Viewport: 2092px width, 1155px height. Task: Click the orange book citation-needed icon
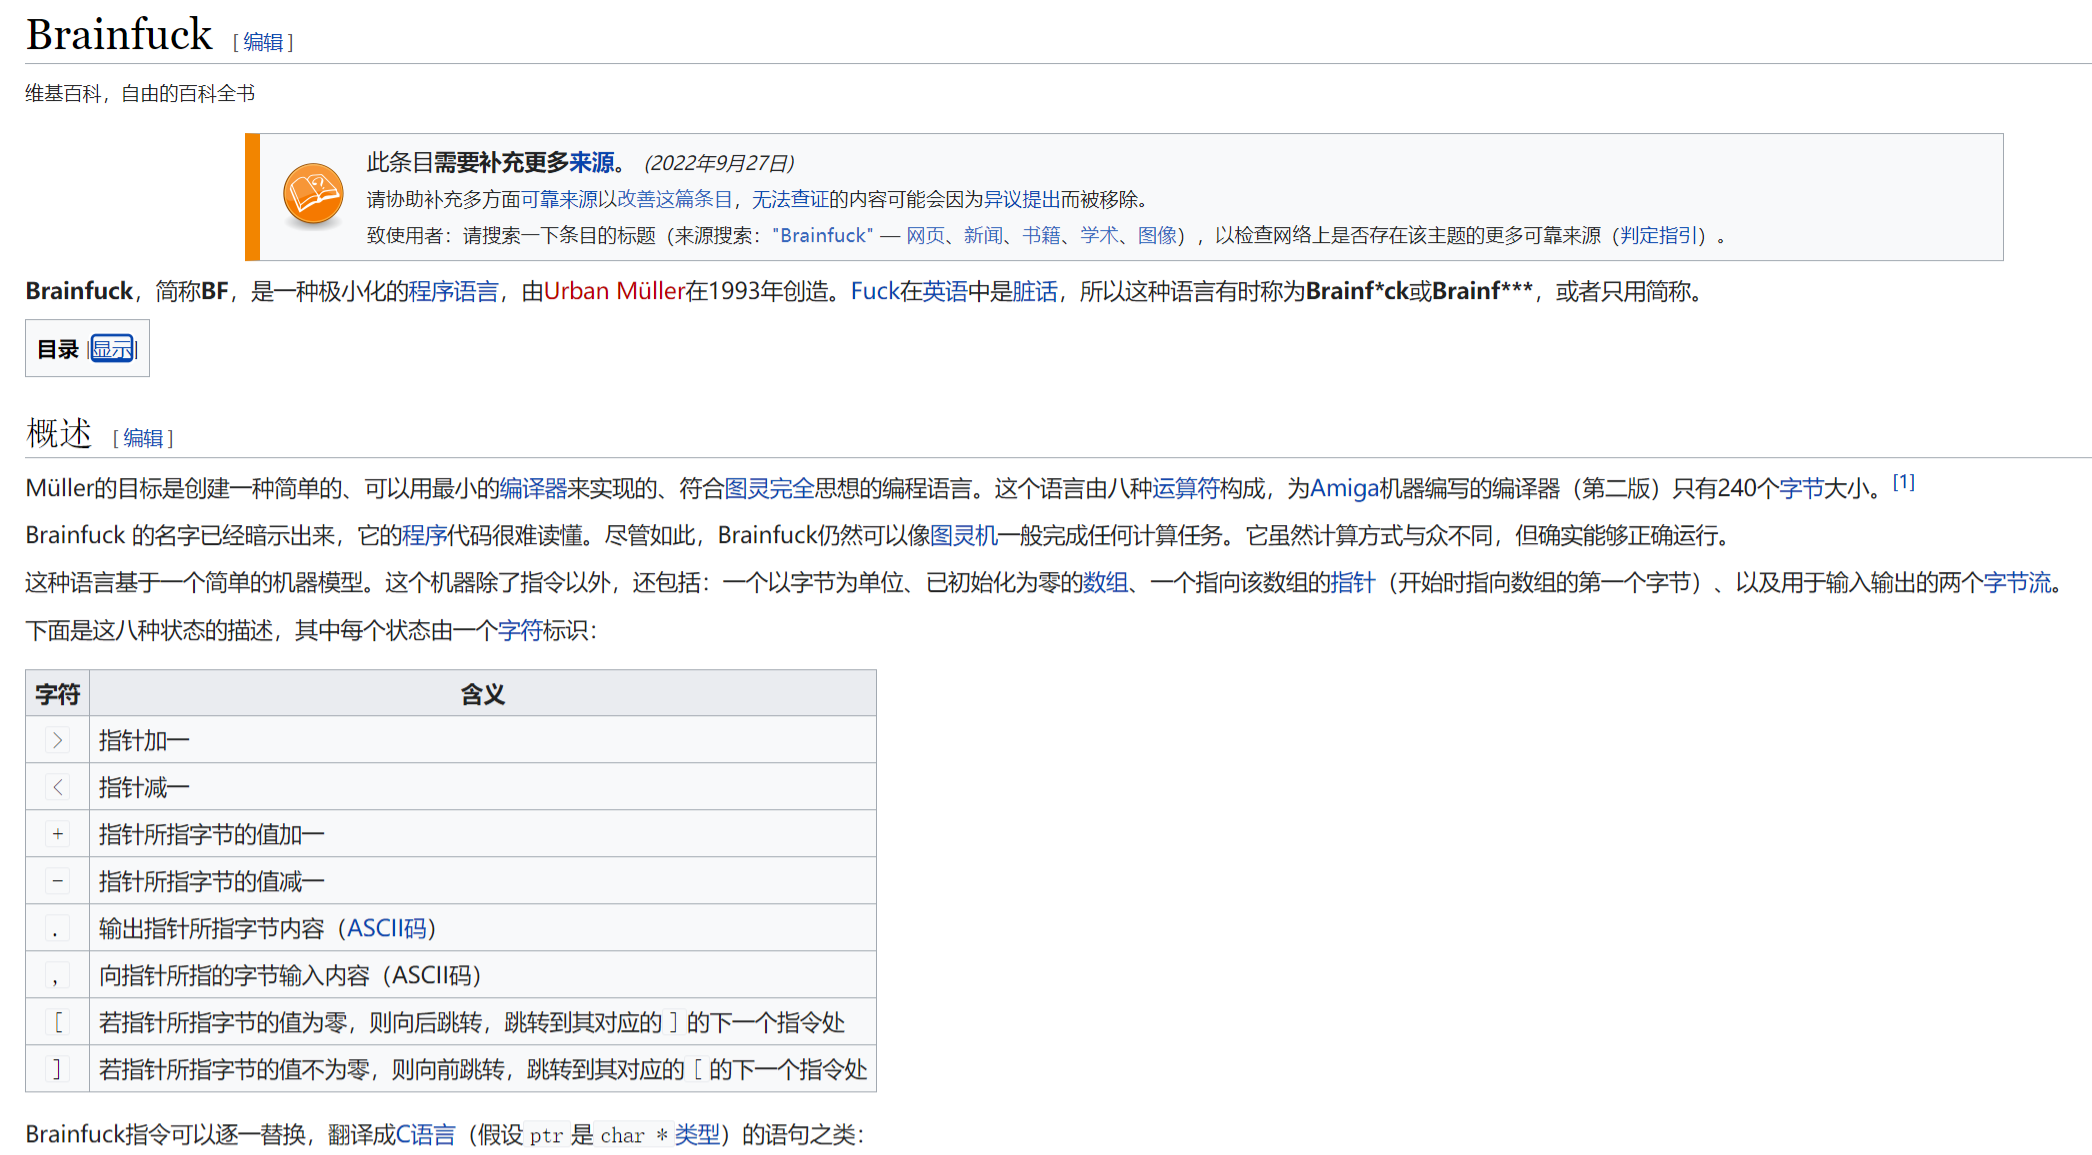(x=313, y=194)
